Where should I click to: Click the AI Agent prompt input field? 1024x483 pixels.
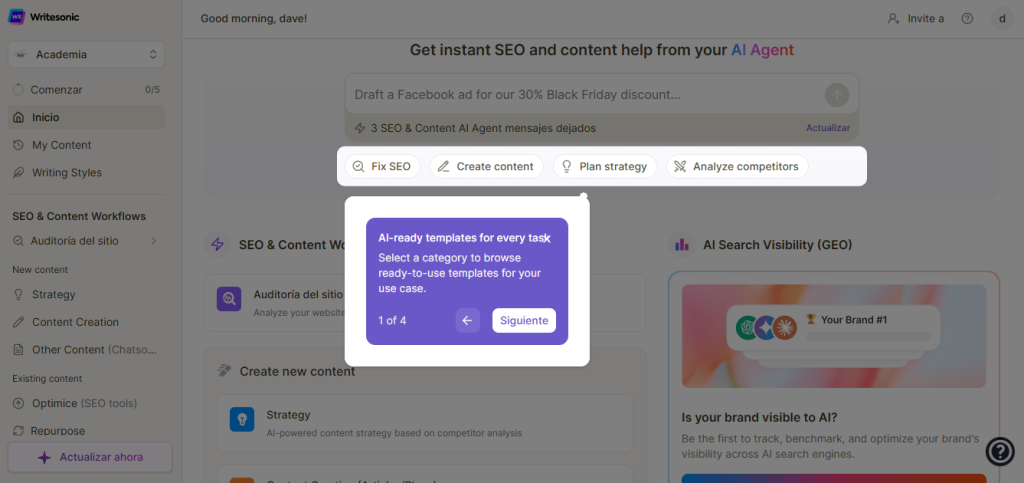pos(580,95)
